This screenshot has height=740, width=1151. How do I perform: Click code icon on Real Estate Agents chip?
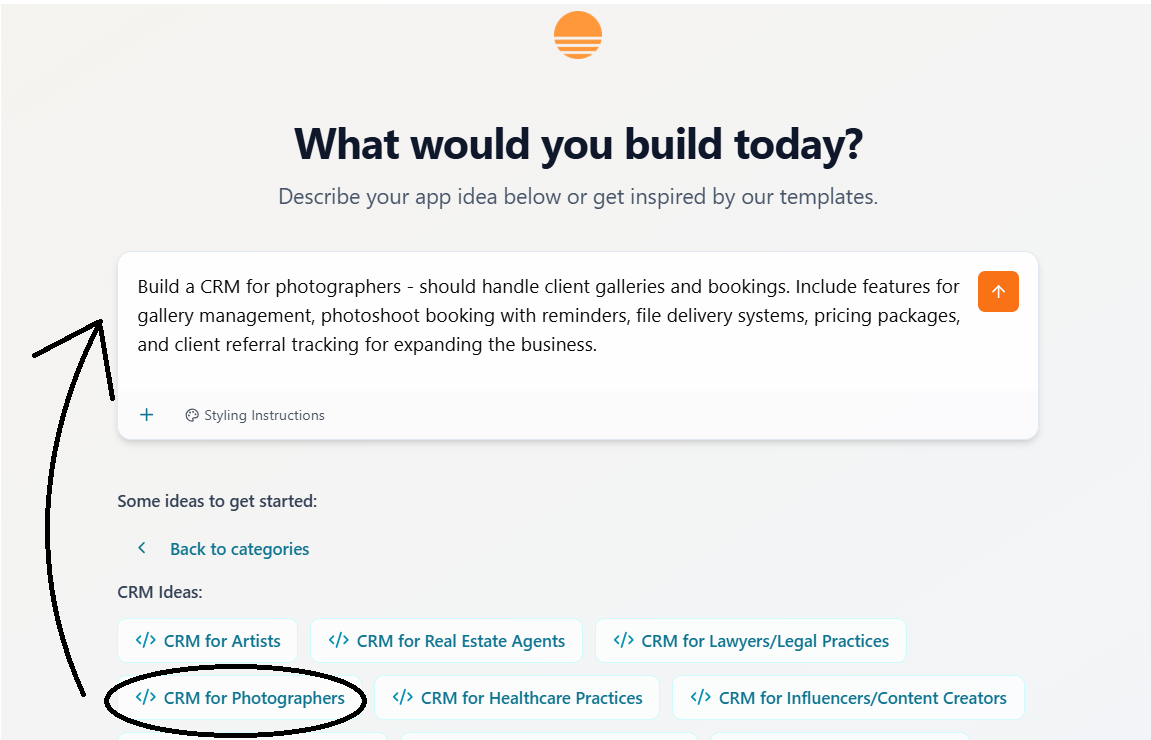click(339, 641)
